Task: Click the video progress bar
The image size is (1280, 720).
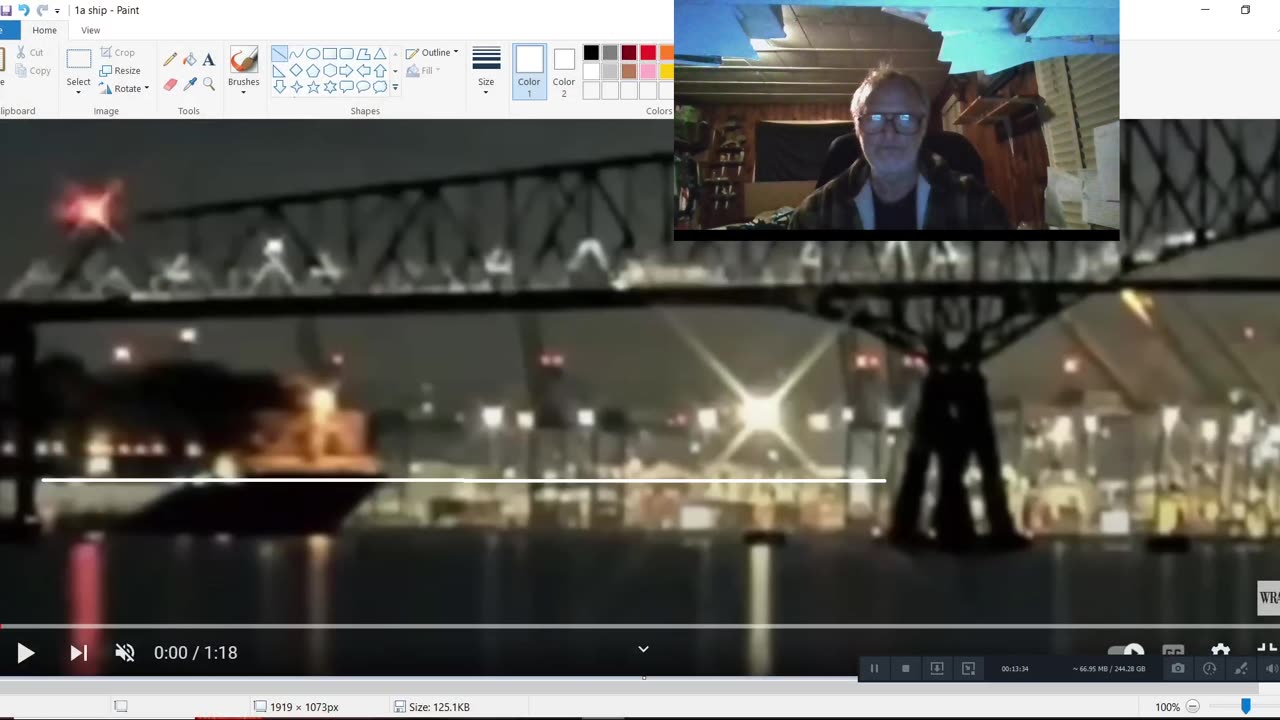Action: 640,626
